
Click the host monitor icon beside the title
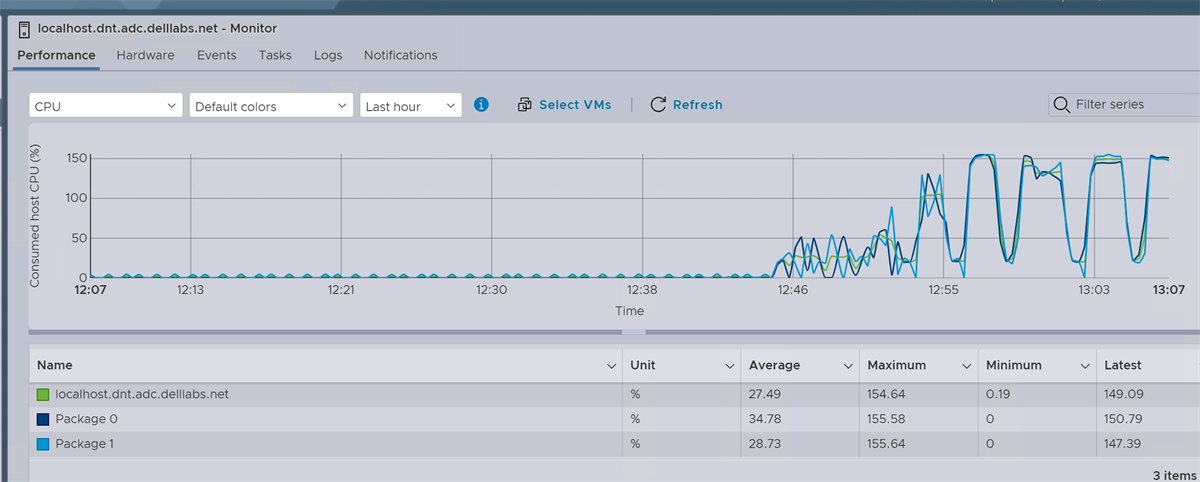click(x=25, y=28)
